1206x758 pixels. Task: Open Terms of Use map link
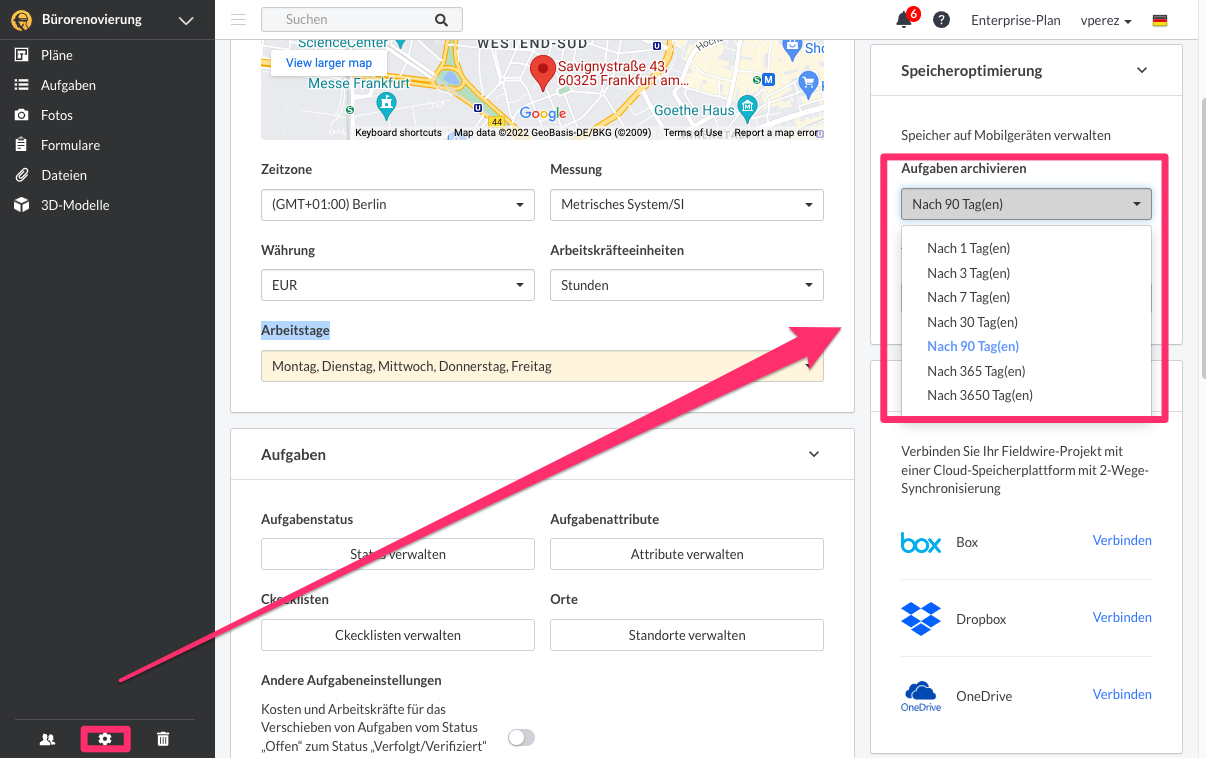coord(693,132)
